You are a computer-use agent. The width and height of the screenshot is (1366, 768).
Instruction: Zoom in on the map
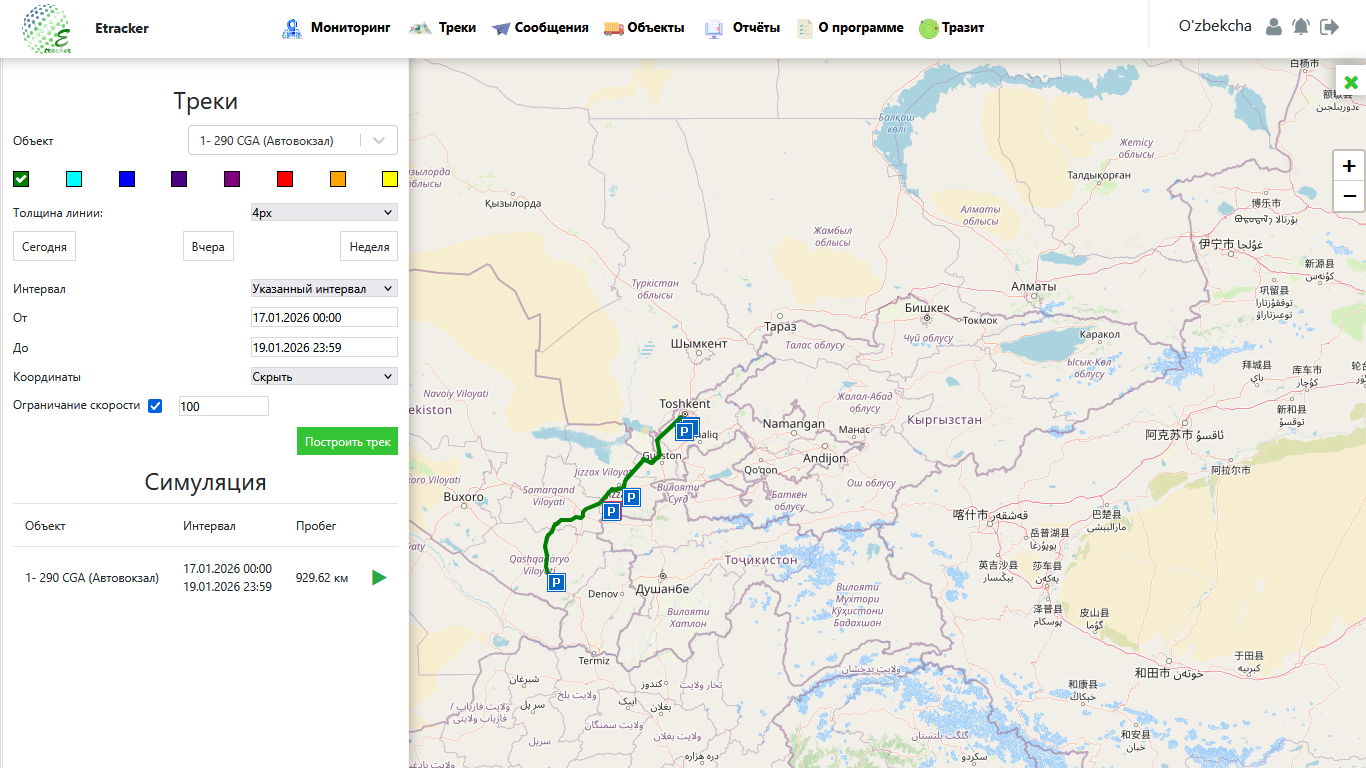pyautogui.click(x=1349, y=166)
